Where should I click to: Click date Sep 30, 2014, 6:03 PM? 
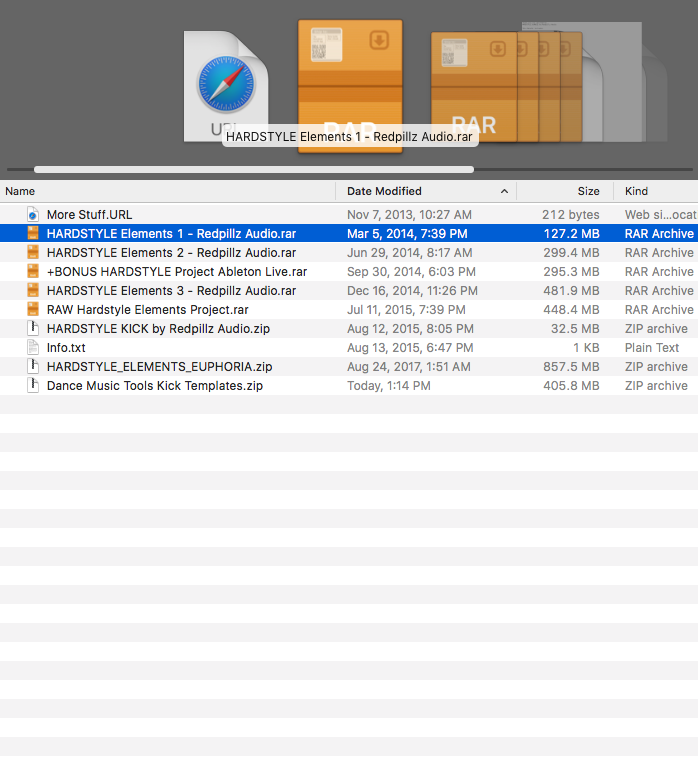click(x=411, y=272)
